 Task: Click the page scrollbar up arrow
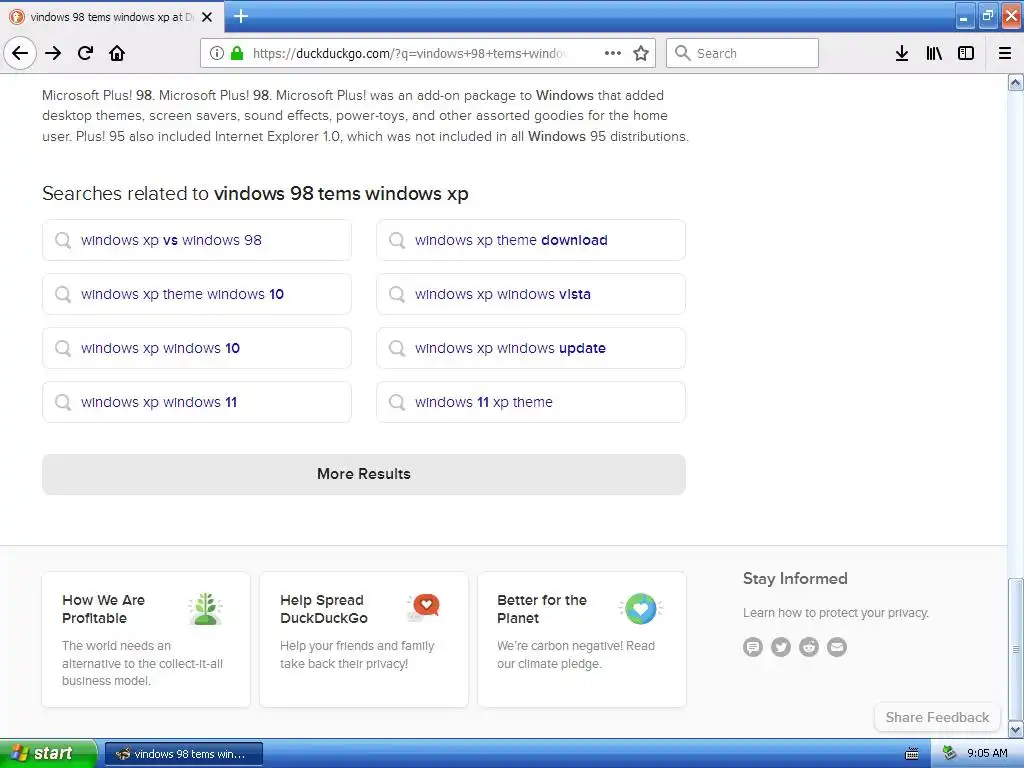click(1016, 82)
